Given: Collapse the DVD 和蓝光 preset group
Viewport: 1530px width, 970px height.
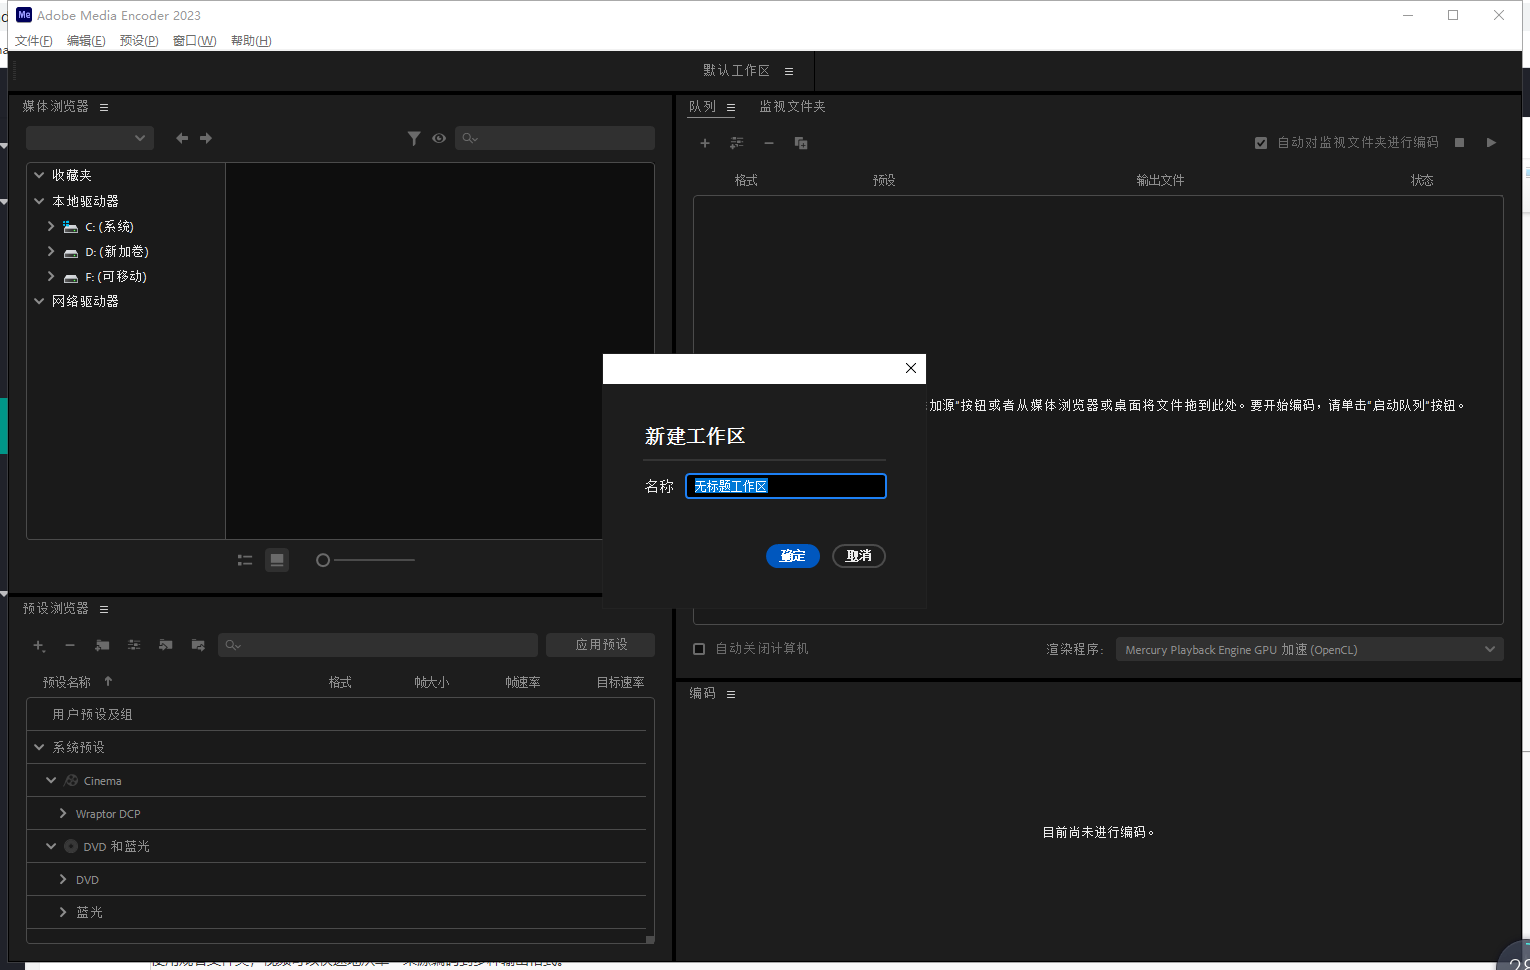Looking at the screenshot, I should [x=51, y=846].
